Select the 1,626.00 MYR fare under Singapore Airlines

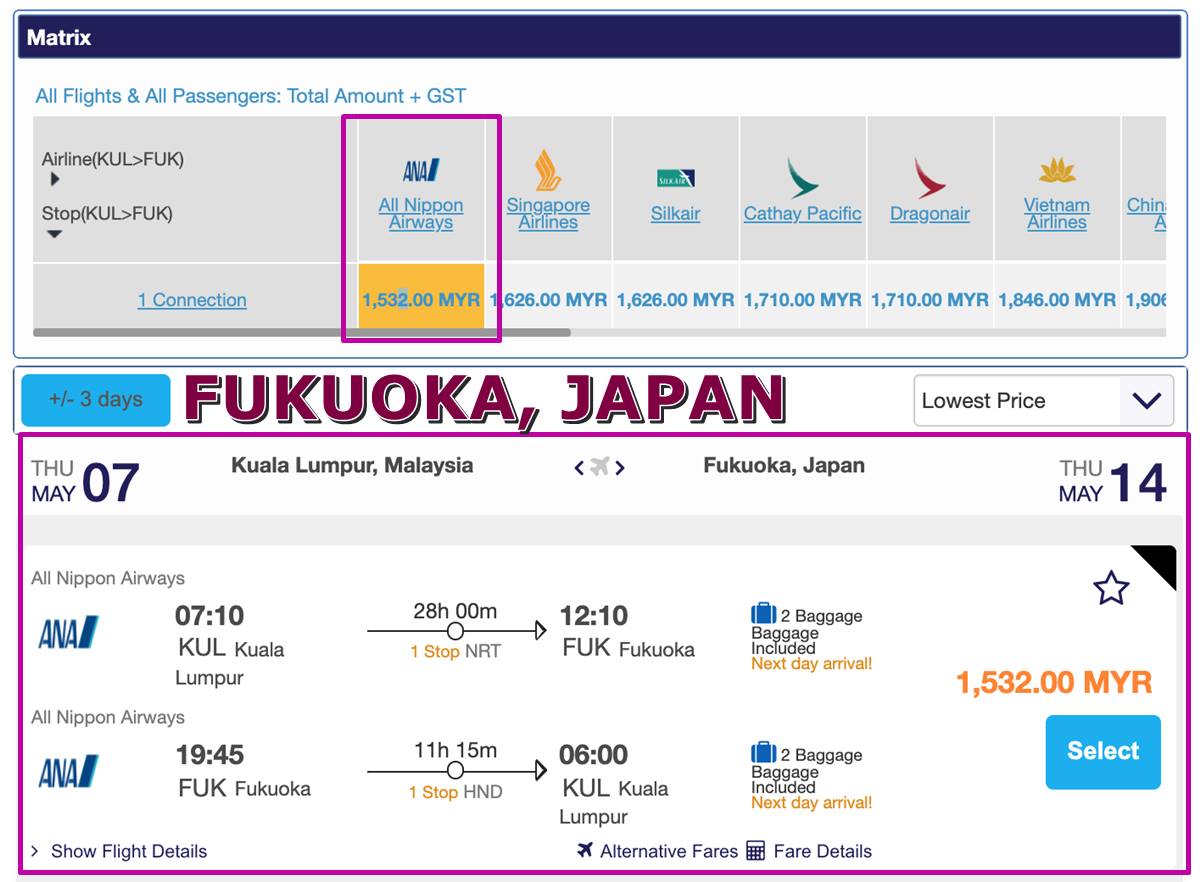(x=548, y=299)
